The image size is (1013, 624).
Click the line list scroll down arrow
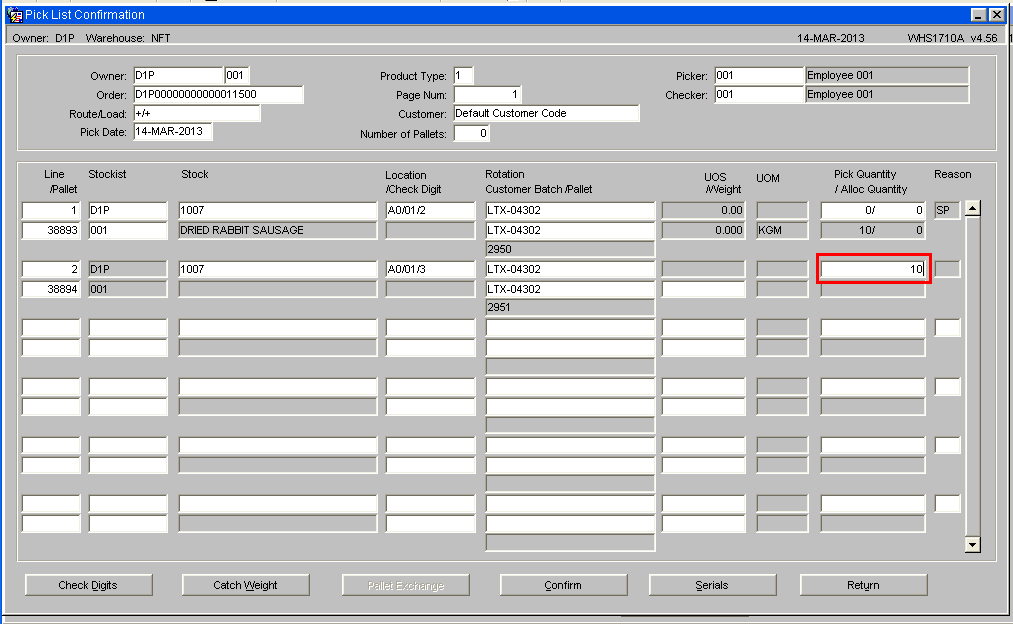pyautogui.click(x=972, y=545)
